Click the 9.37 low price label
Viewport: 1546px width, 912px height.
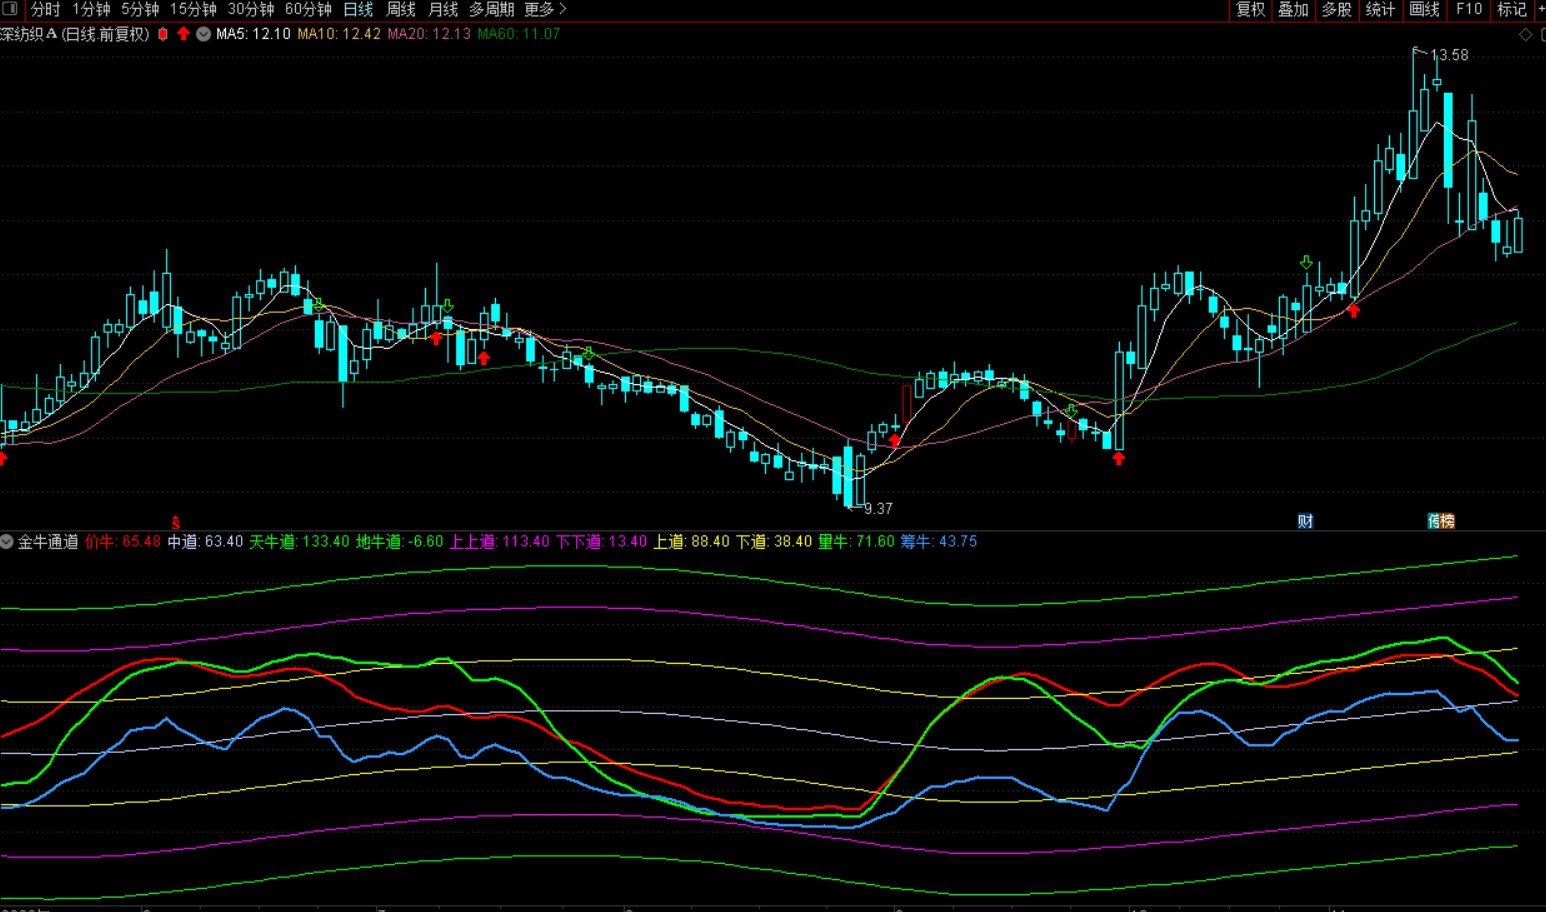(878, 509)
